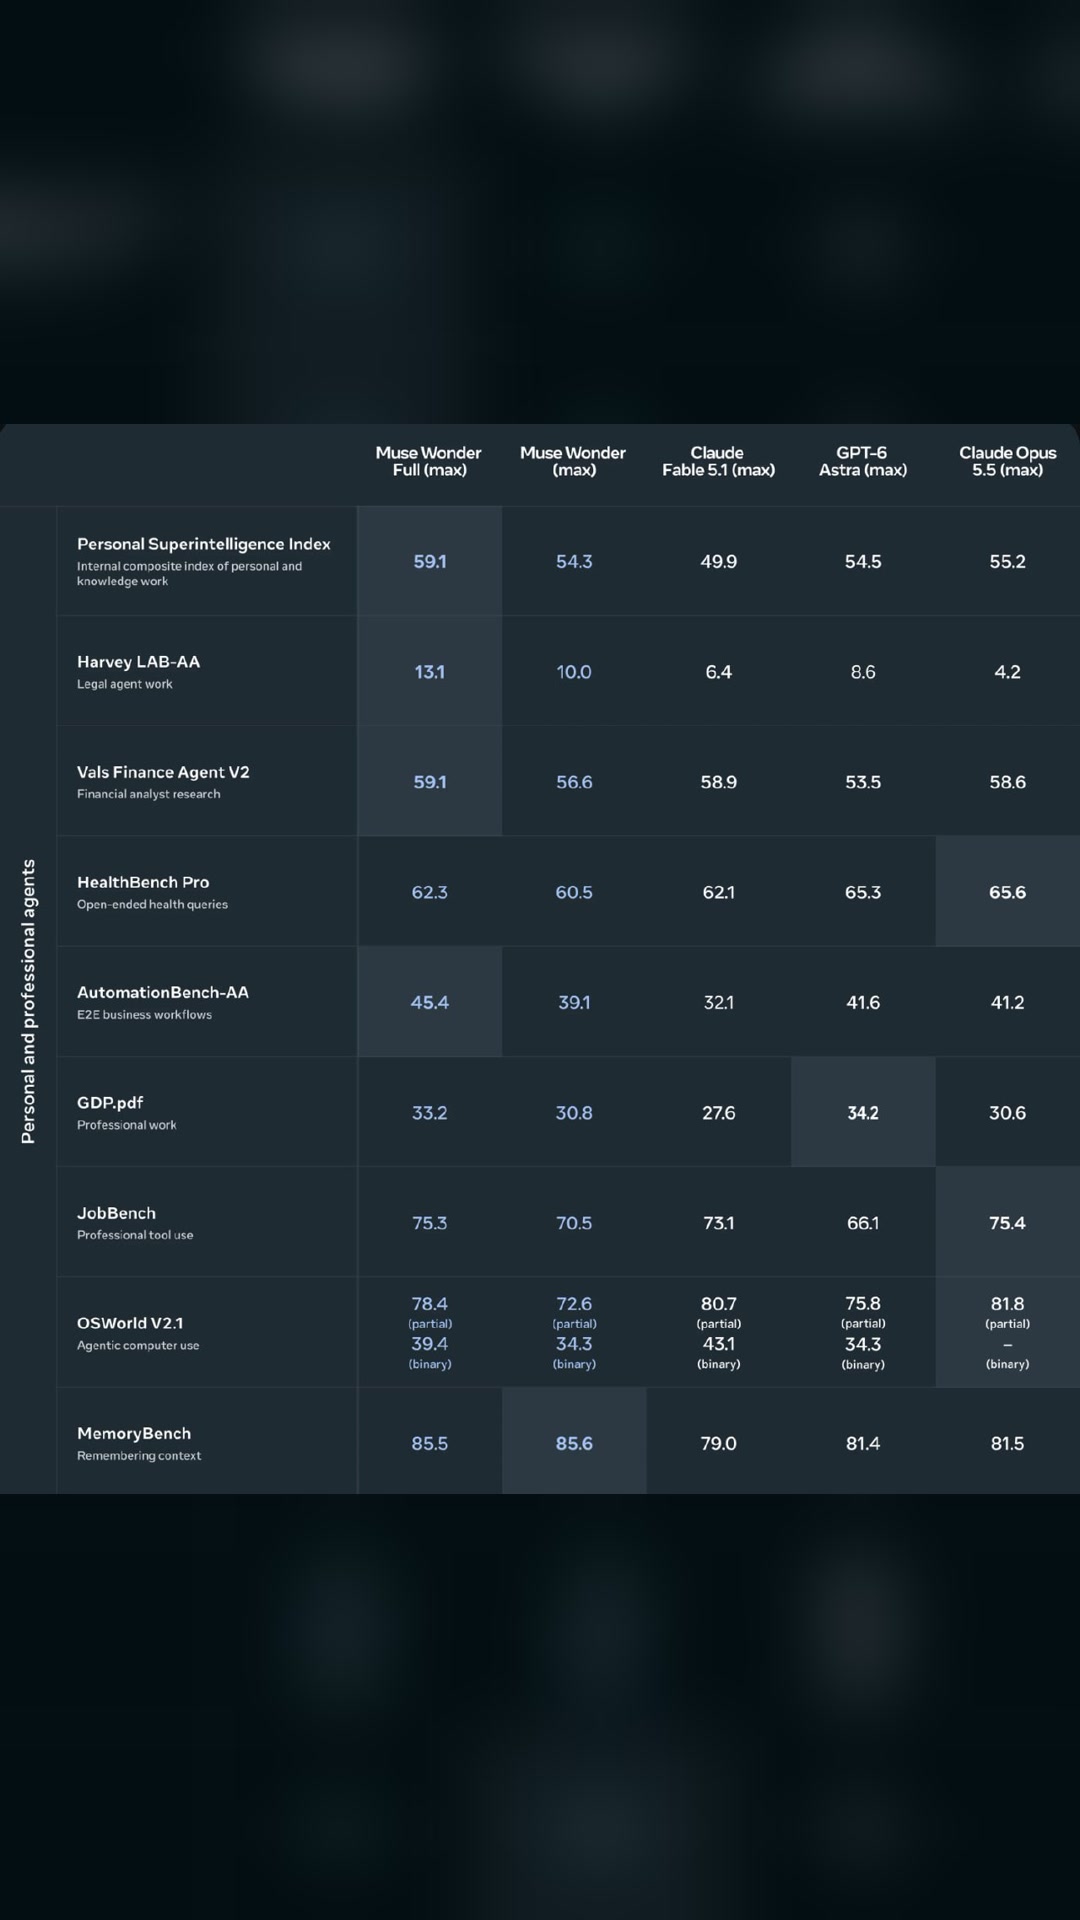Select the GDP.pdf benchmark label

(110, 1102)
